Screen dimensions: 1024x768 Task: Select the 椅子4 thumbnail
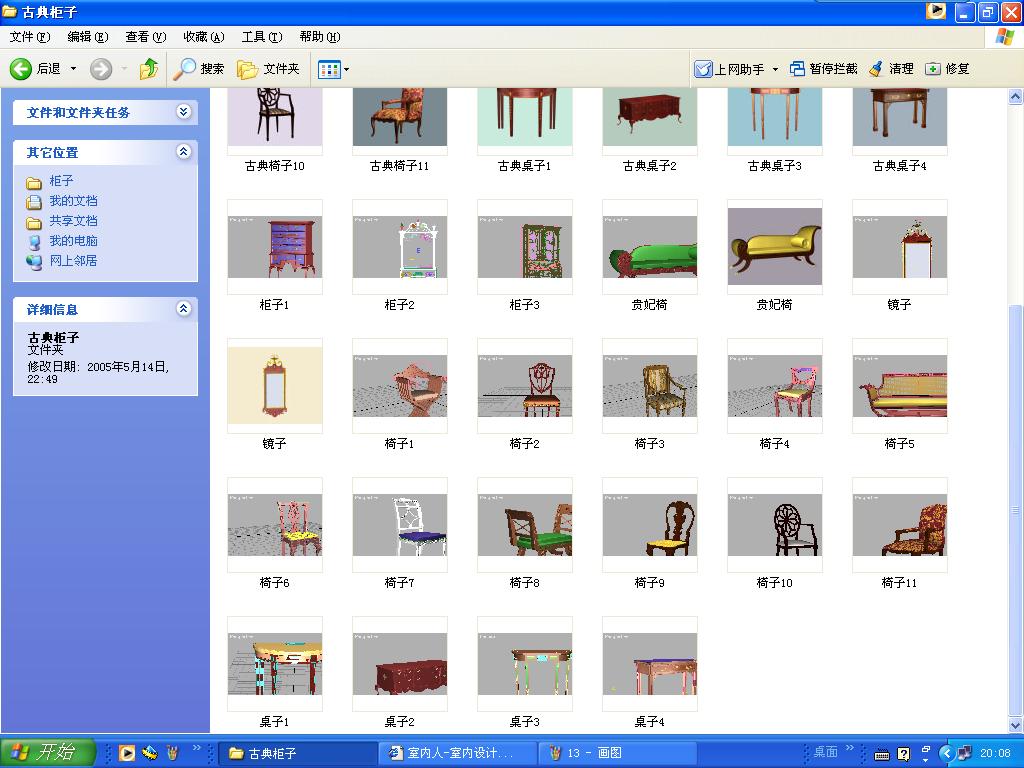tap(775, 386)
